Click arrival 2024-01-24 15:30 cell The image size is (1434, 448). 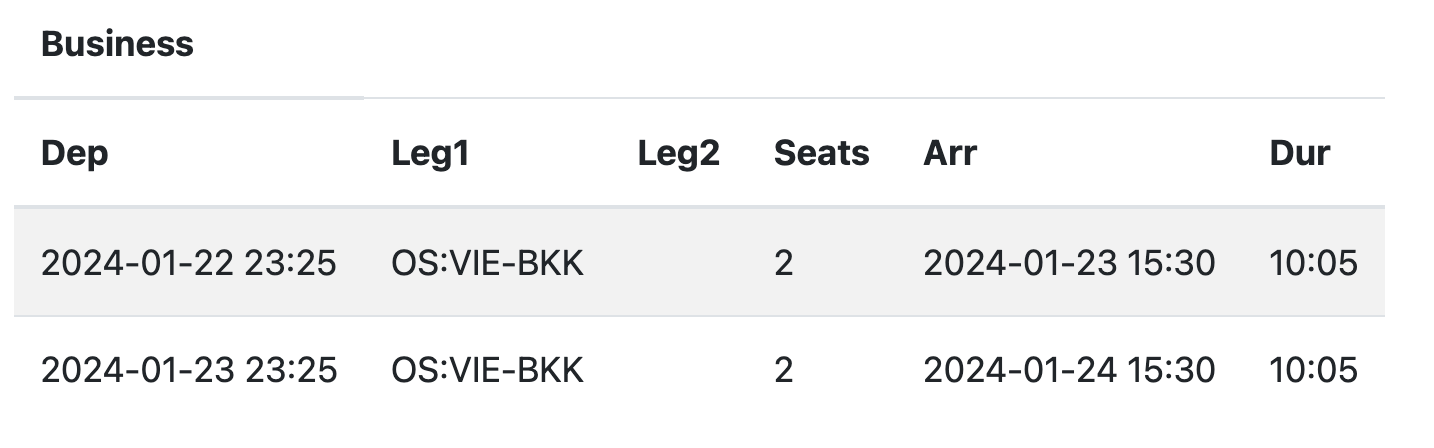1069,371
